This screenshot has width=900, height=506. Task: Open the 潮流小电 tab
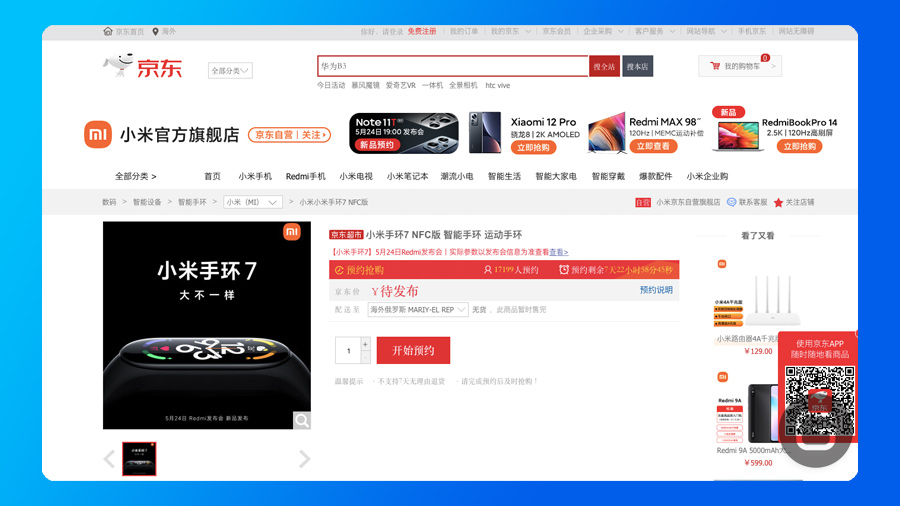[x=457, y=176]
